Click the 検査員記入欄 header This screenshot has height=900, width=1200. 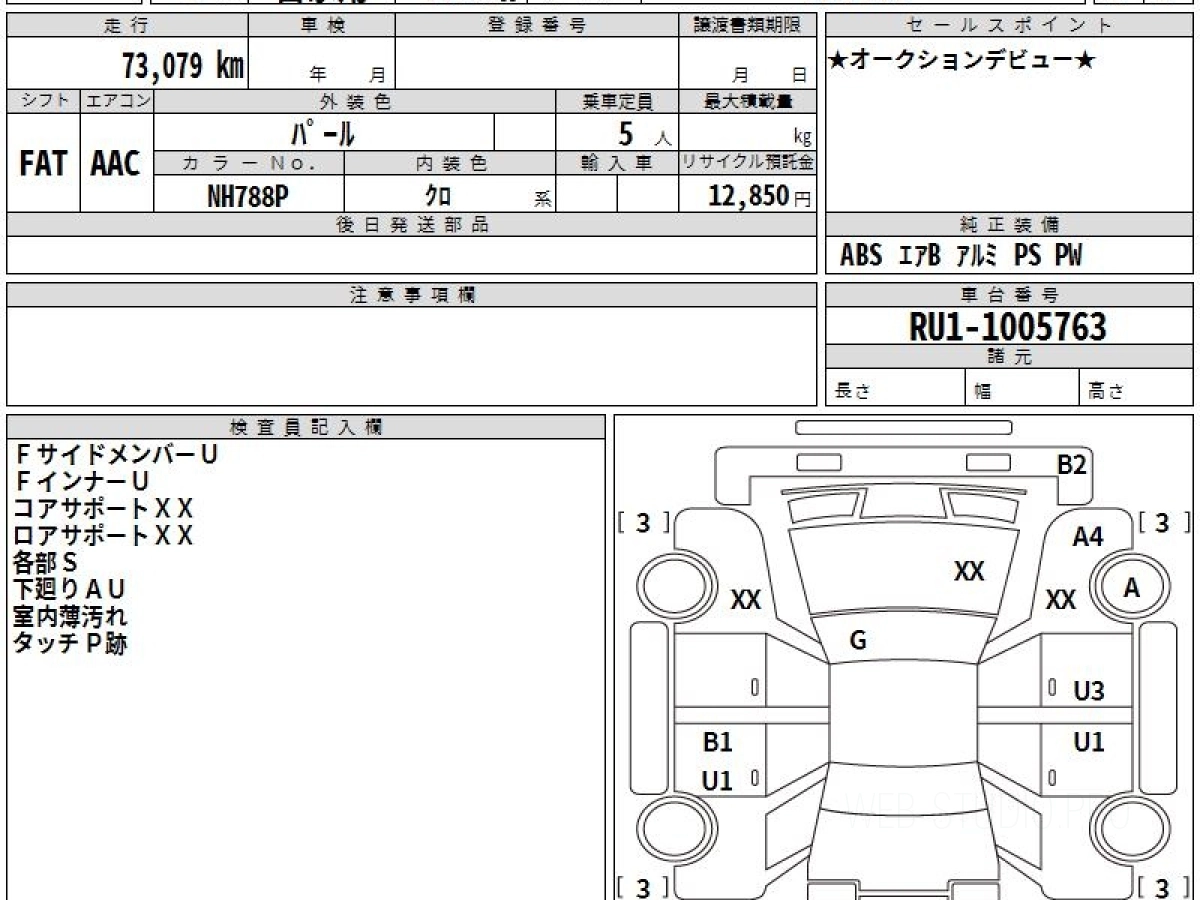pyautogui.click(x=306, y=427)
